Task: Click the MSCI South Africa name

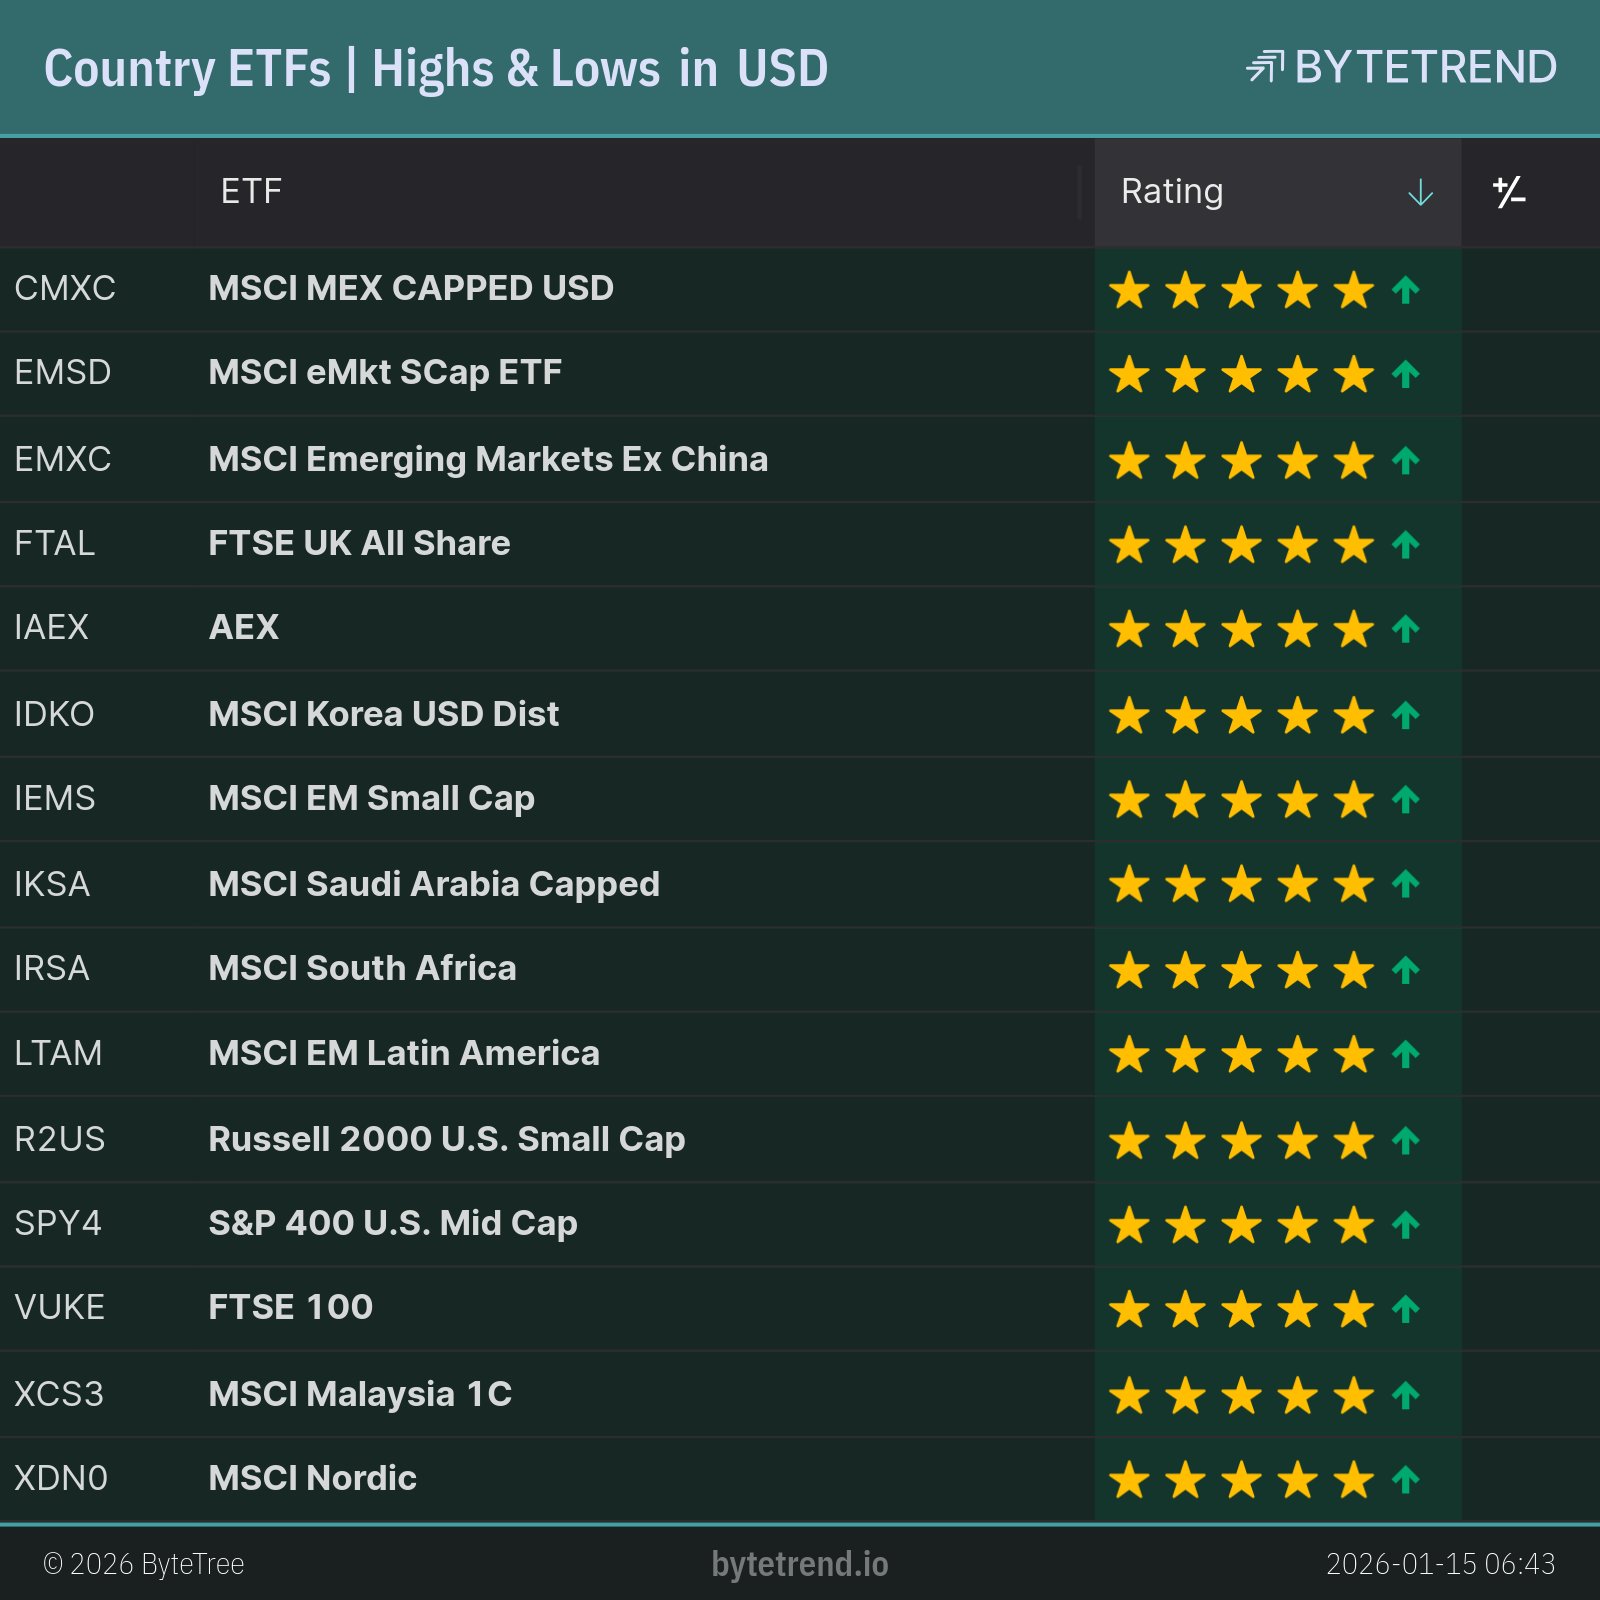Action: [362, 968]
